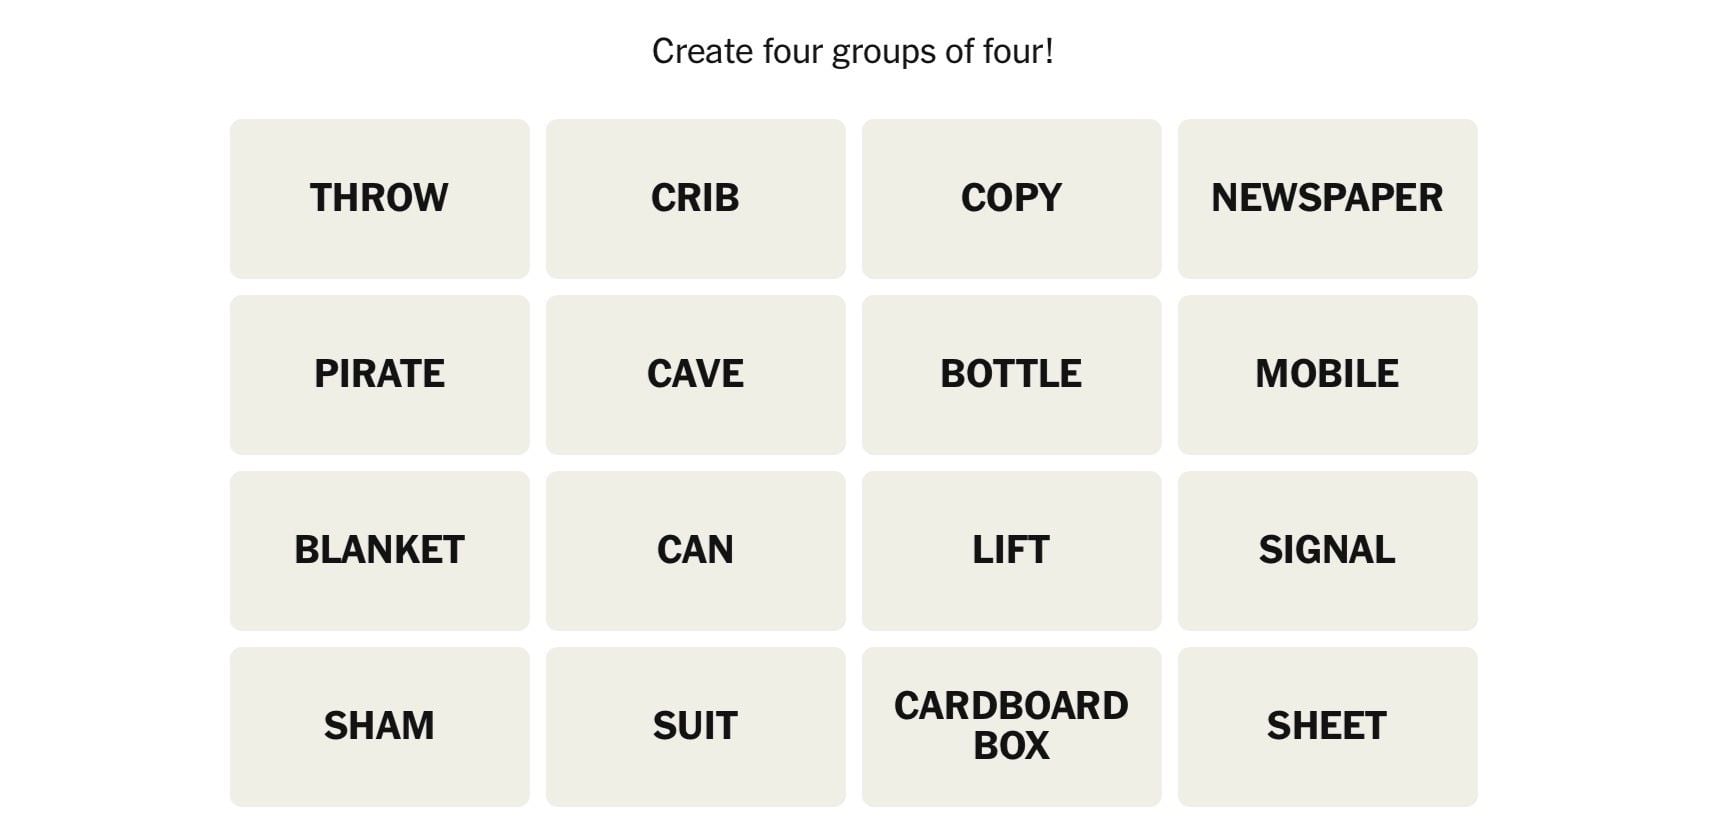The image size is (1732, 825).
Task: Choose the CARDBOARD BOX tile
Action: 1011,726
